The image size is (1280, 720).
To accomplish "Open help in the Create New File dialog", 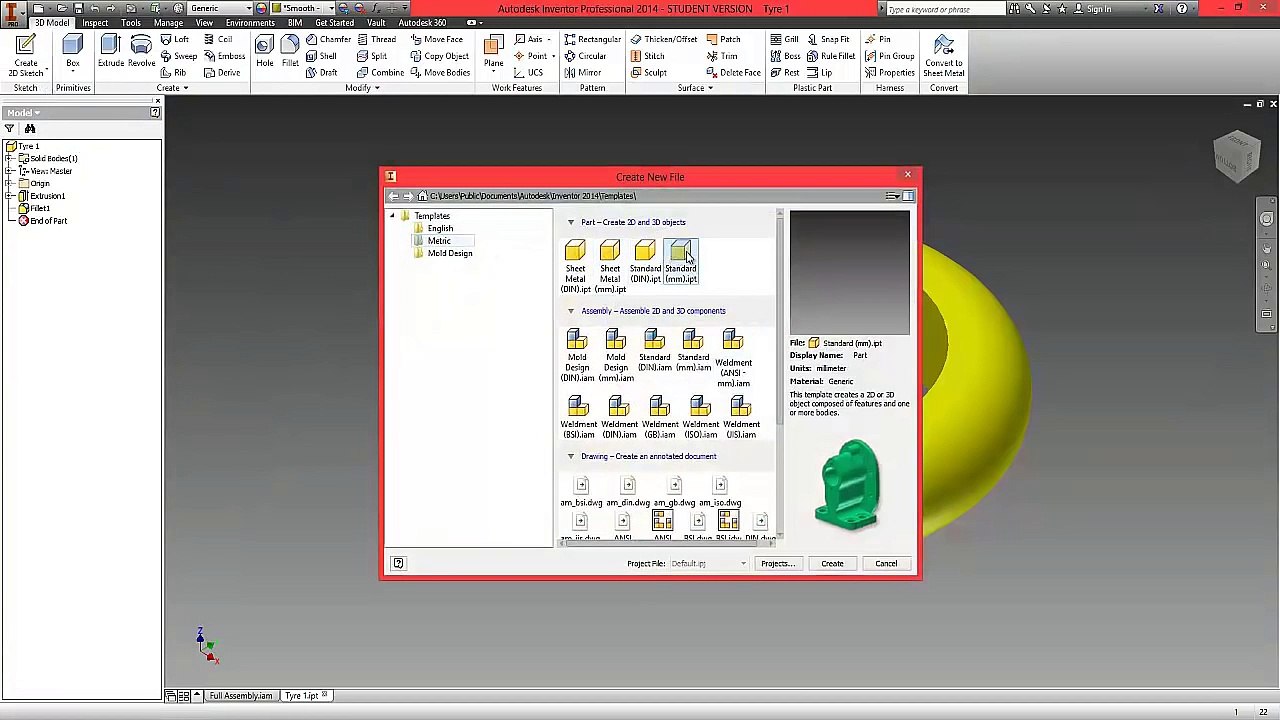I will point(398,563).
